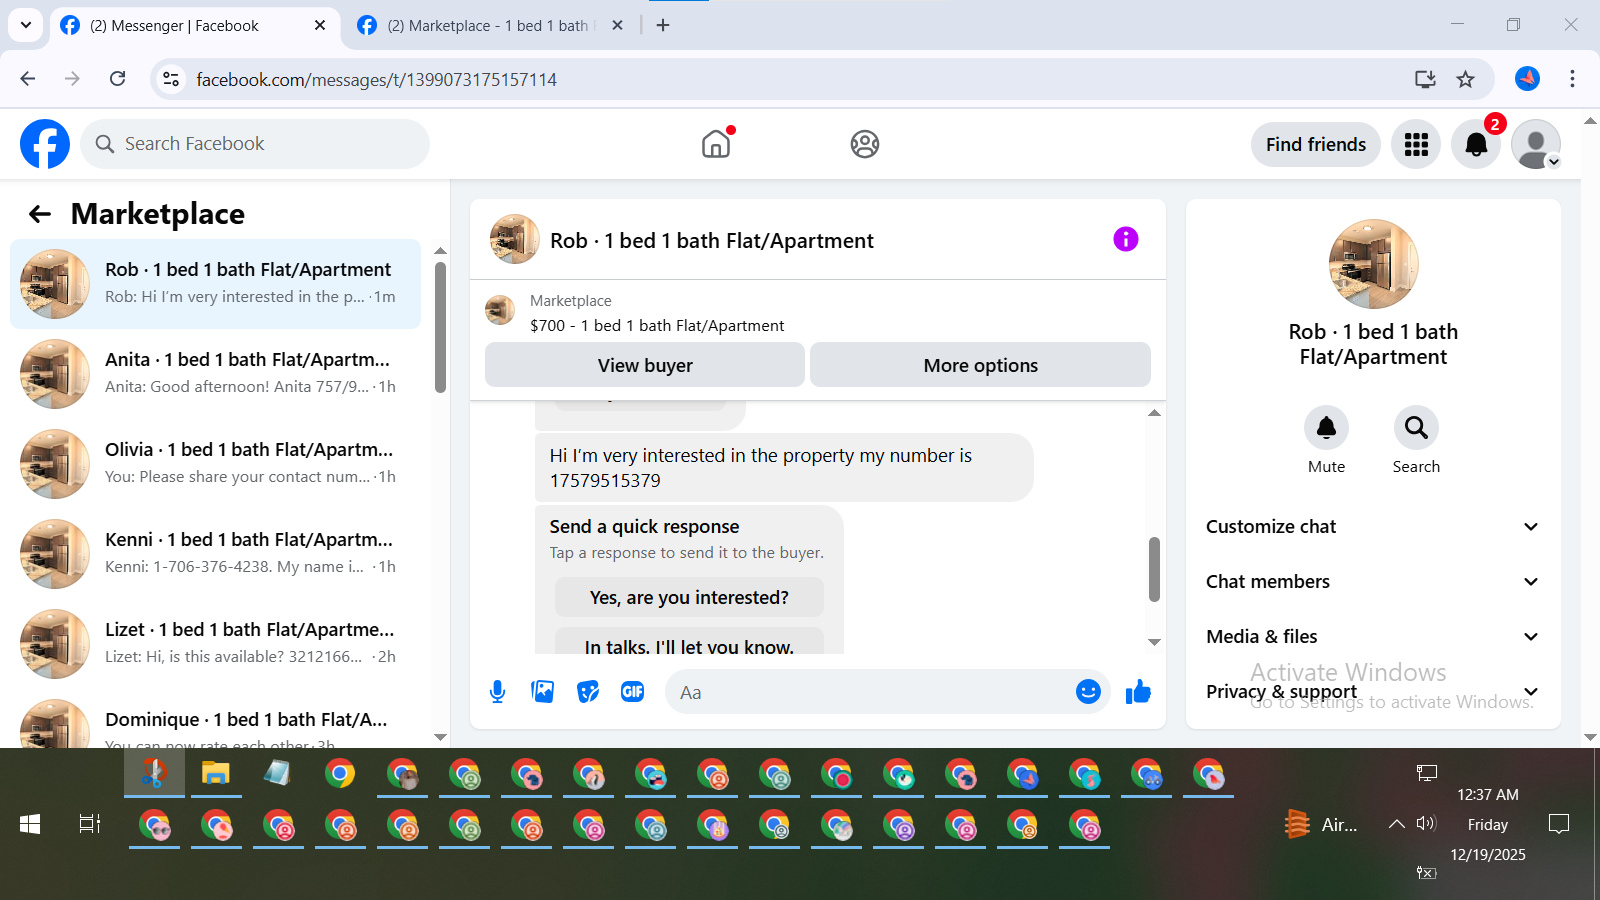The height and width of the screenshot is (900, 1600).
Task: Click the address bar URL
Action: click(x=376, y=79)
